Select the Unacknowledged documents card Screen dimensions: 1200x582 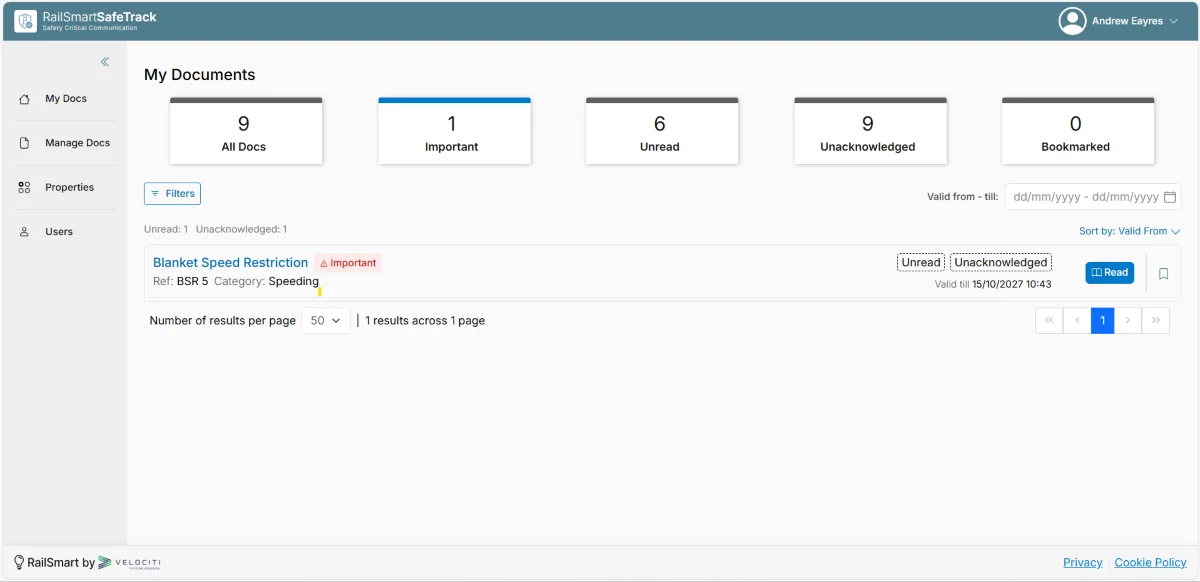tap(869, 130)
